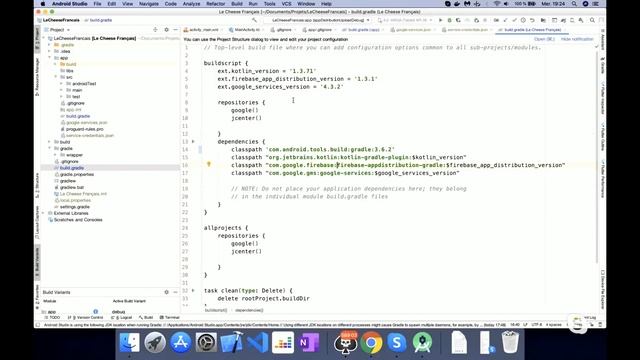Click the Hide notification link
This screenshot has width=640, height=360.
click(x=577, y=39)
